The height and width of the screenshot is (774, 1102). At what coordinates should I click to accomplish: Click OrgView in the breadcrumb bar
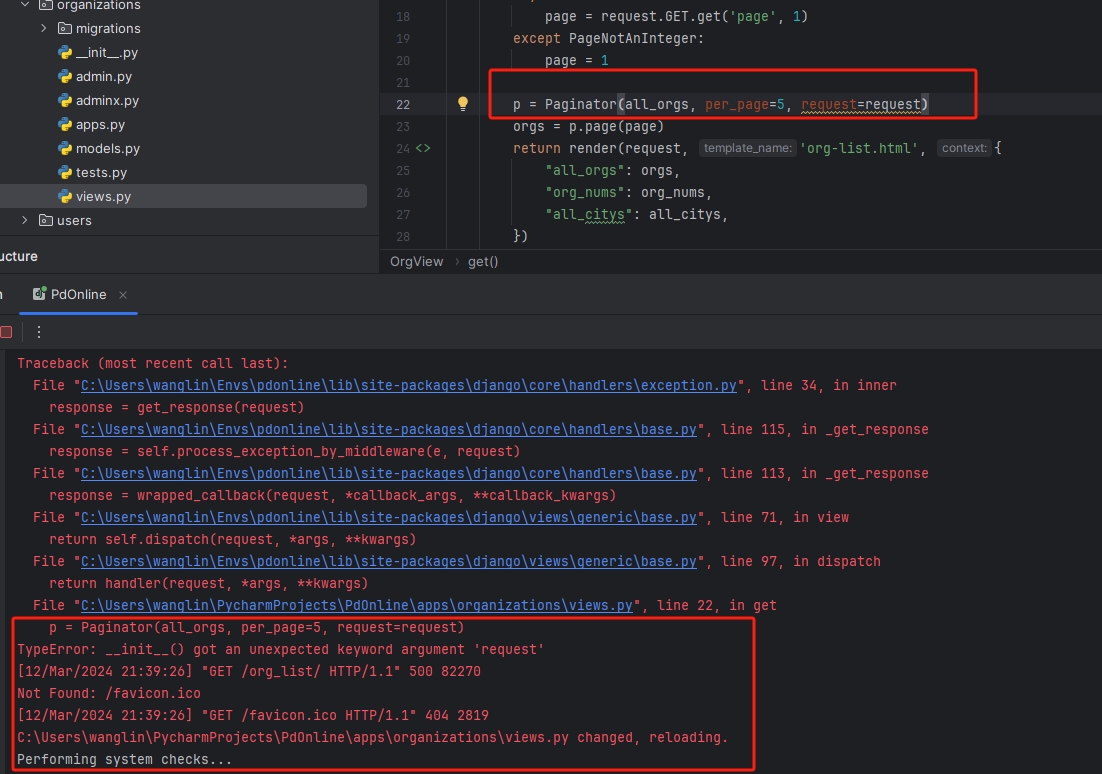(x=417, y=262)
